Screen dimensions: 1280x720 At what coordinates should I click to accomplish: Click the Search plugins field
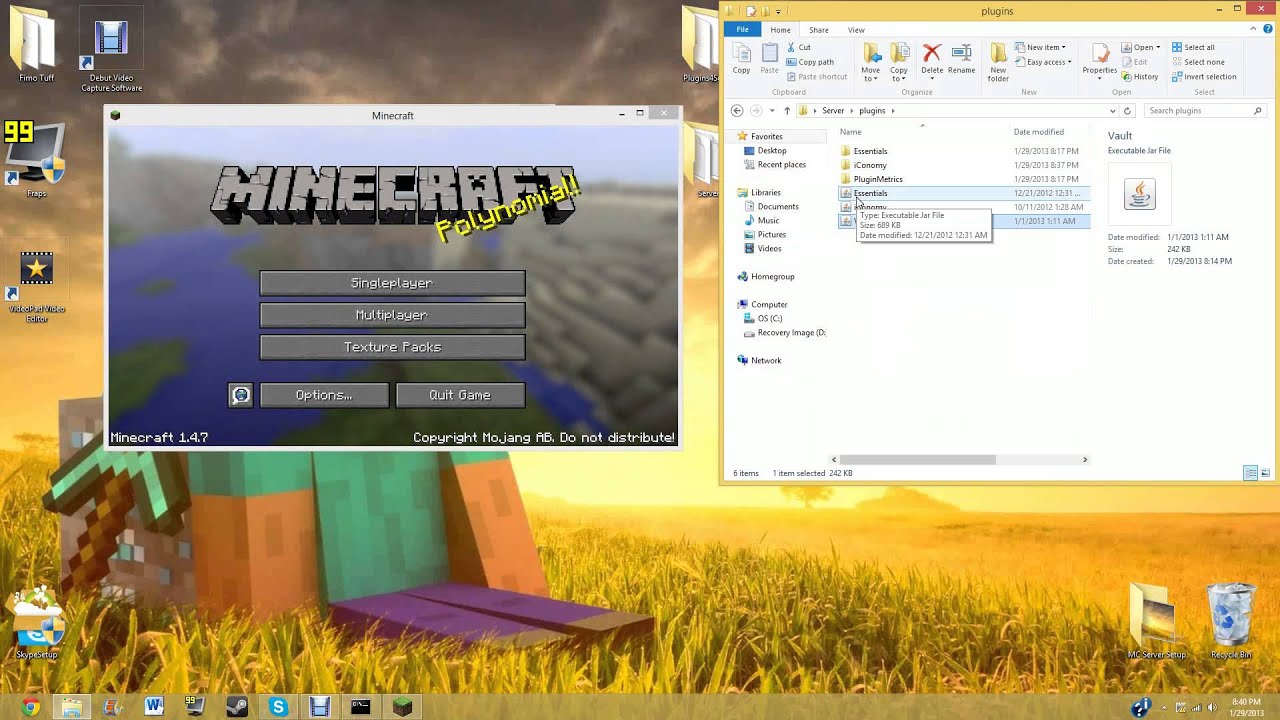coord(1205,111)
